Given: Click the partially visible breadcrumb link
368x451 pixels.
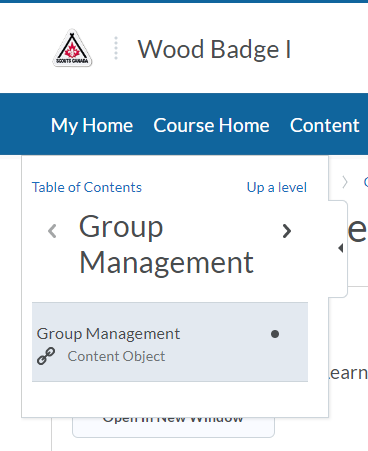Looking at the screenshot, I should (x=366, y=182).
